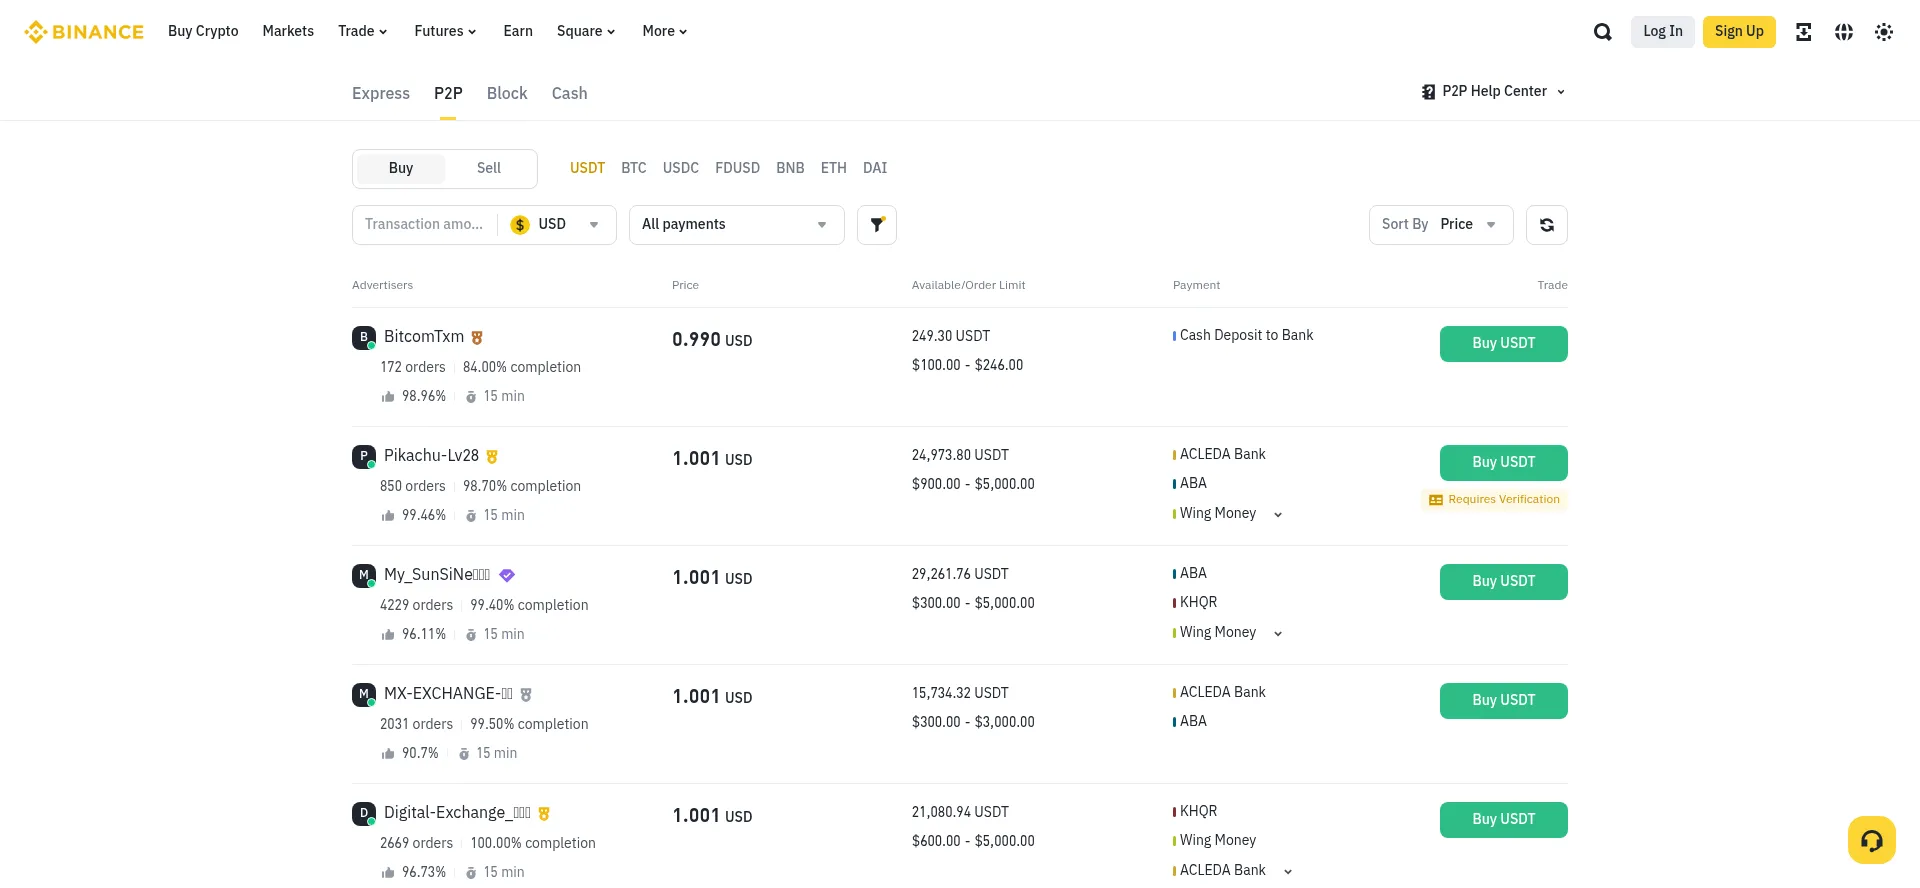Click the USD dollar coin icon
This screenshot has height=888, width=1920.
(520, 225)
